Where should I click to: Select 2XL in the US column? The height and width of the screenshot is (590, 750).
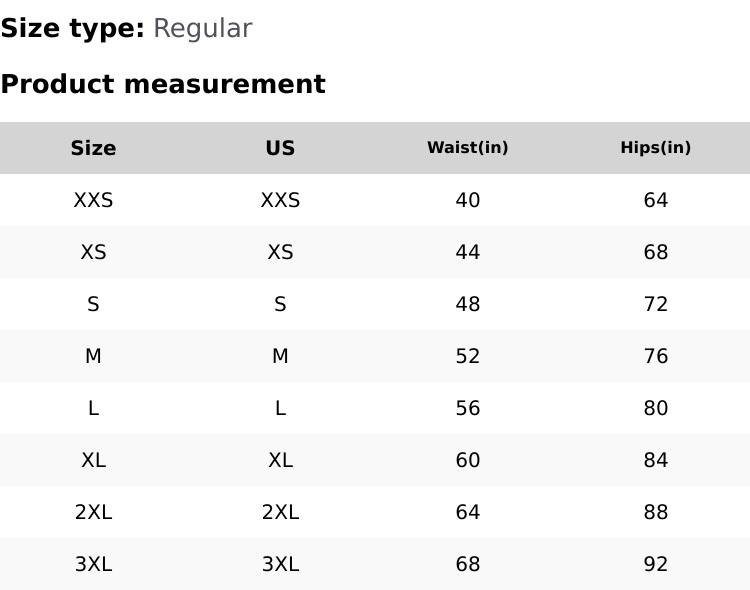280,512
